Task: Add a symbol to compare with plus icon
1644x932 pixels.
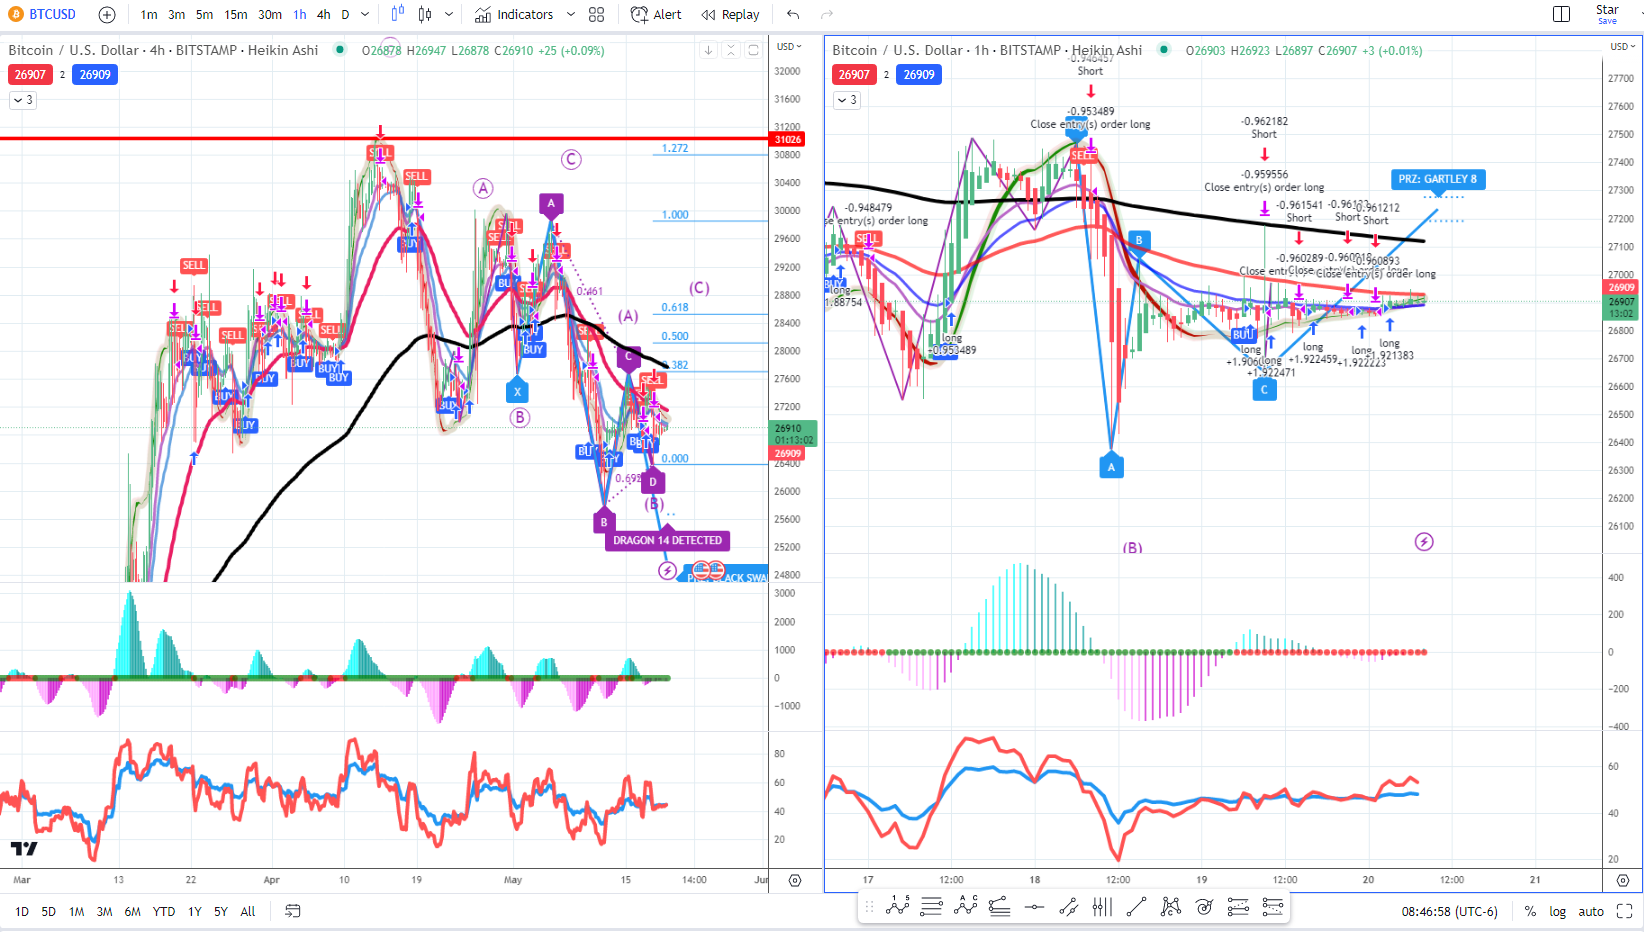Action: point(107,14)
